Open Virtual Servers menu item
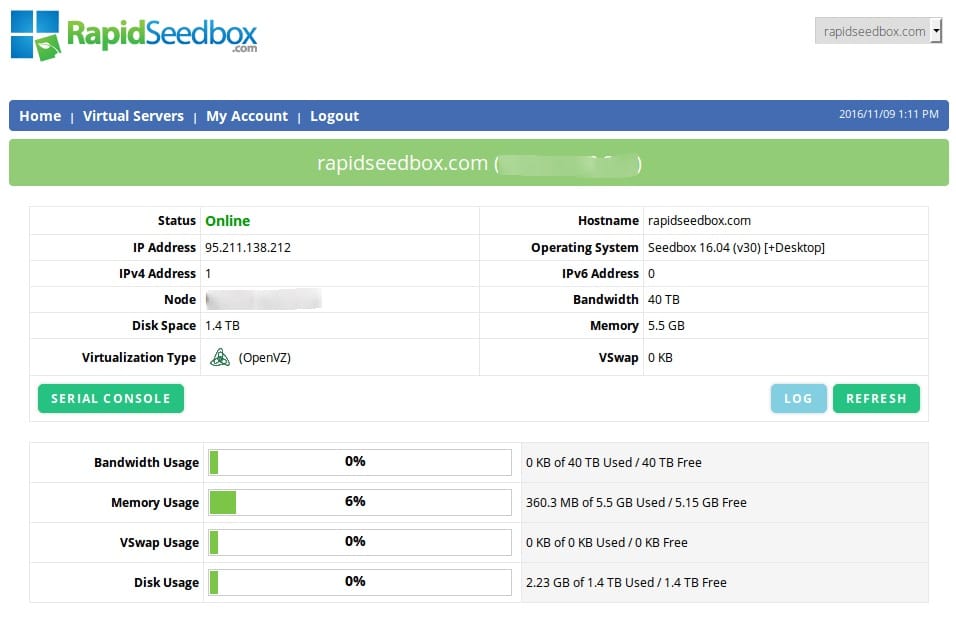The width and height of the screenshot is (956, 620). (x=133, y=116)
